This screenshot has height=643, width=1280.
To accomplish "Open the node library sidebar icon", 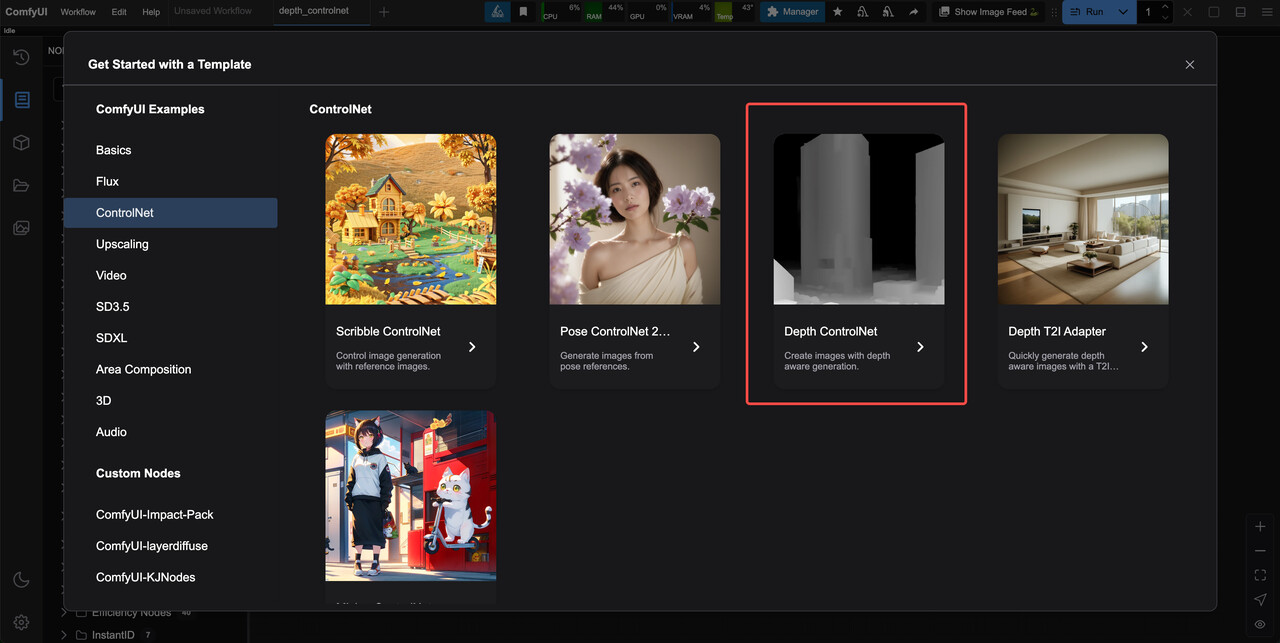I will click(22, 100).
